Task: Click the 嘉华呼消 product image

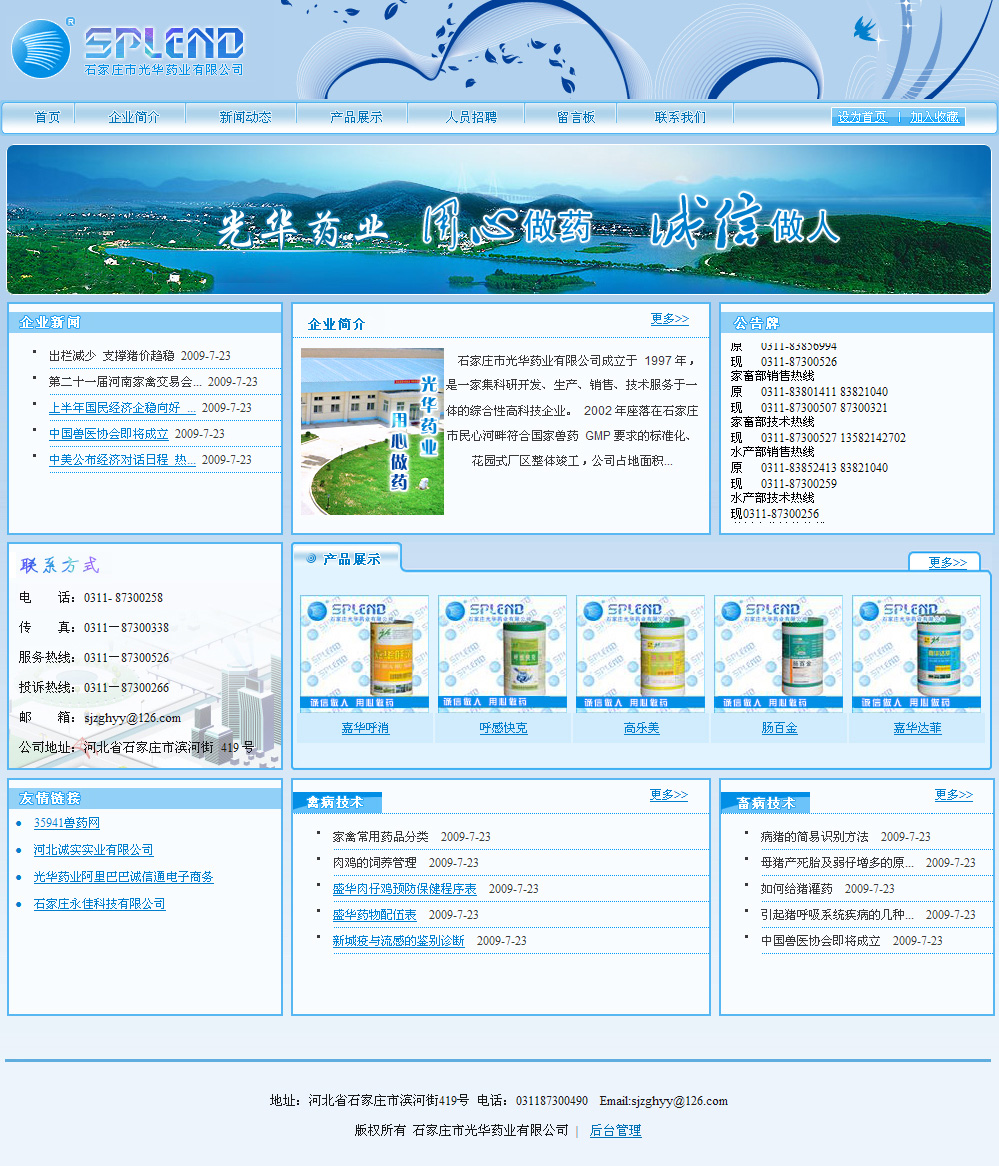Action: [x=364, y=652]
